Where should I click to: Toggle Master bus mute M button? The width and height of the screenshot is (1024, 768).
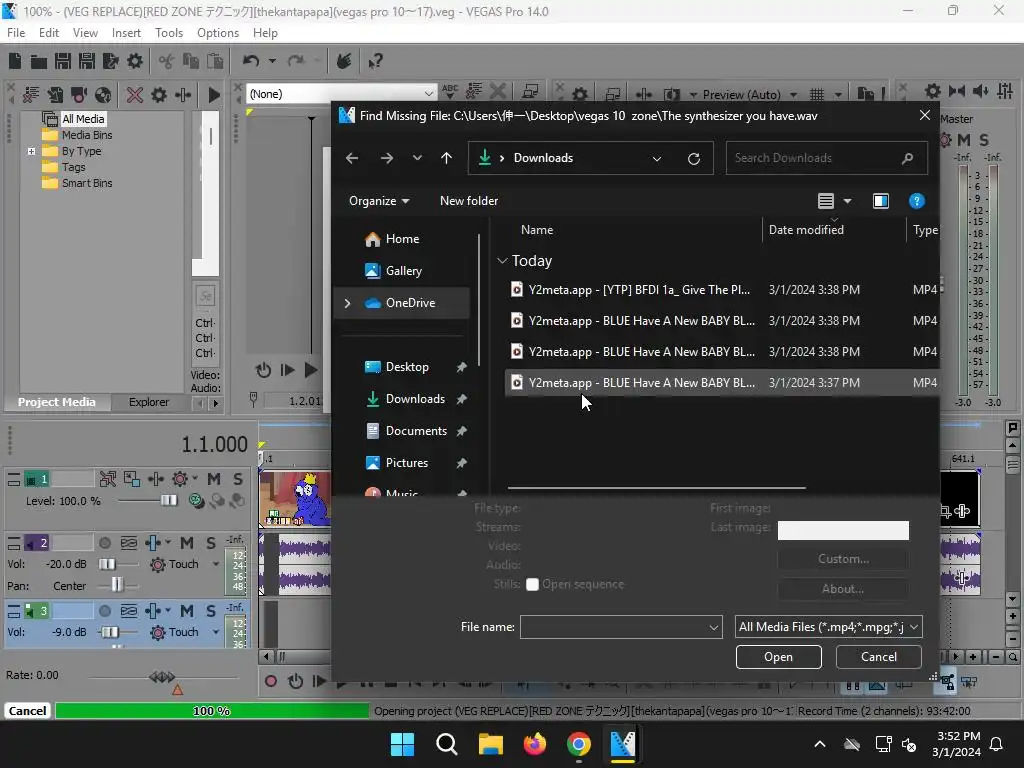coord(964,140)
